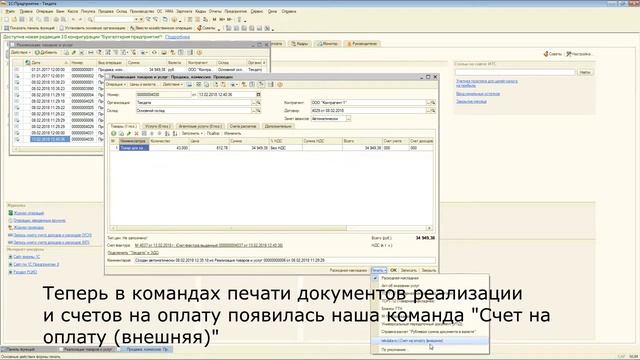Click the sort ascending icon in the goods table toolbar
The height and width of the screenshot is (360, 640).
click(167, 133)
